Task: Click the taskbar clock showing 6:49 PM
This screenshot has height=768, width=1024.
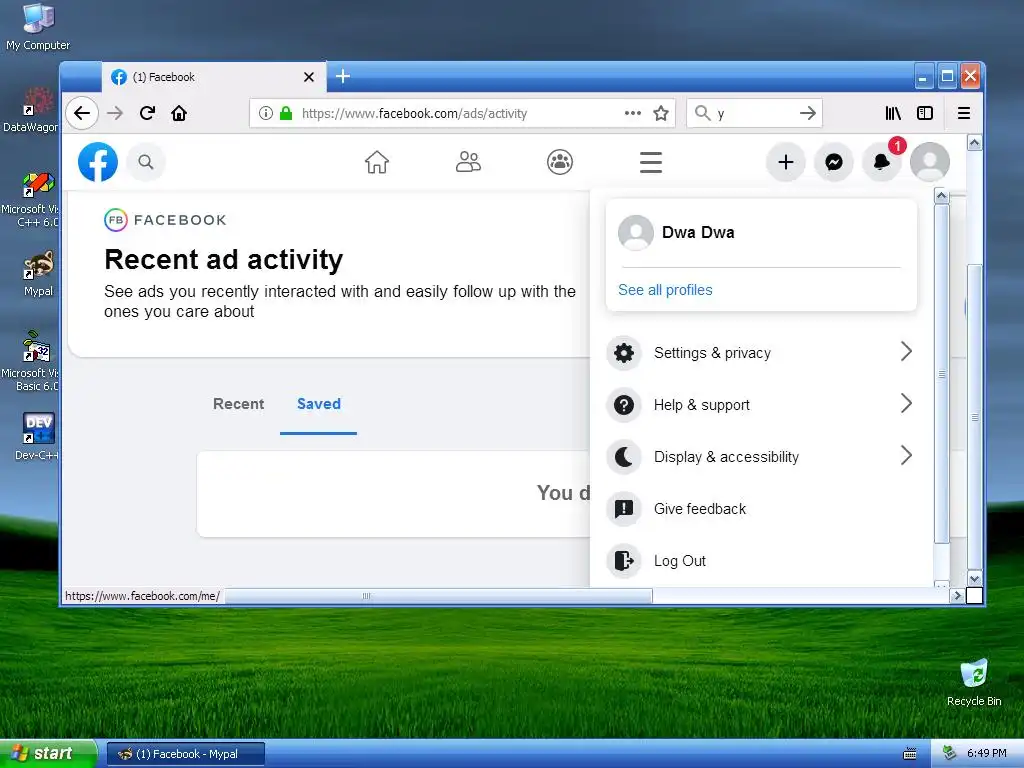Action: coord(986,754)
